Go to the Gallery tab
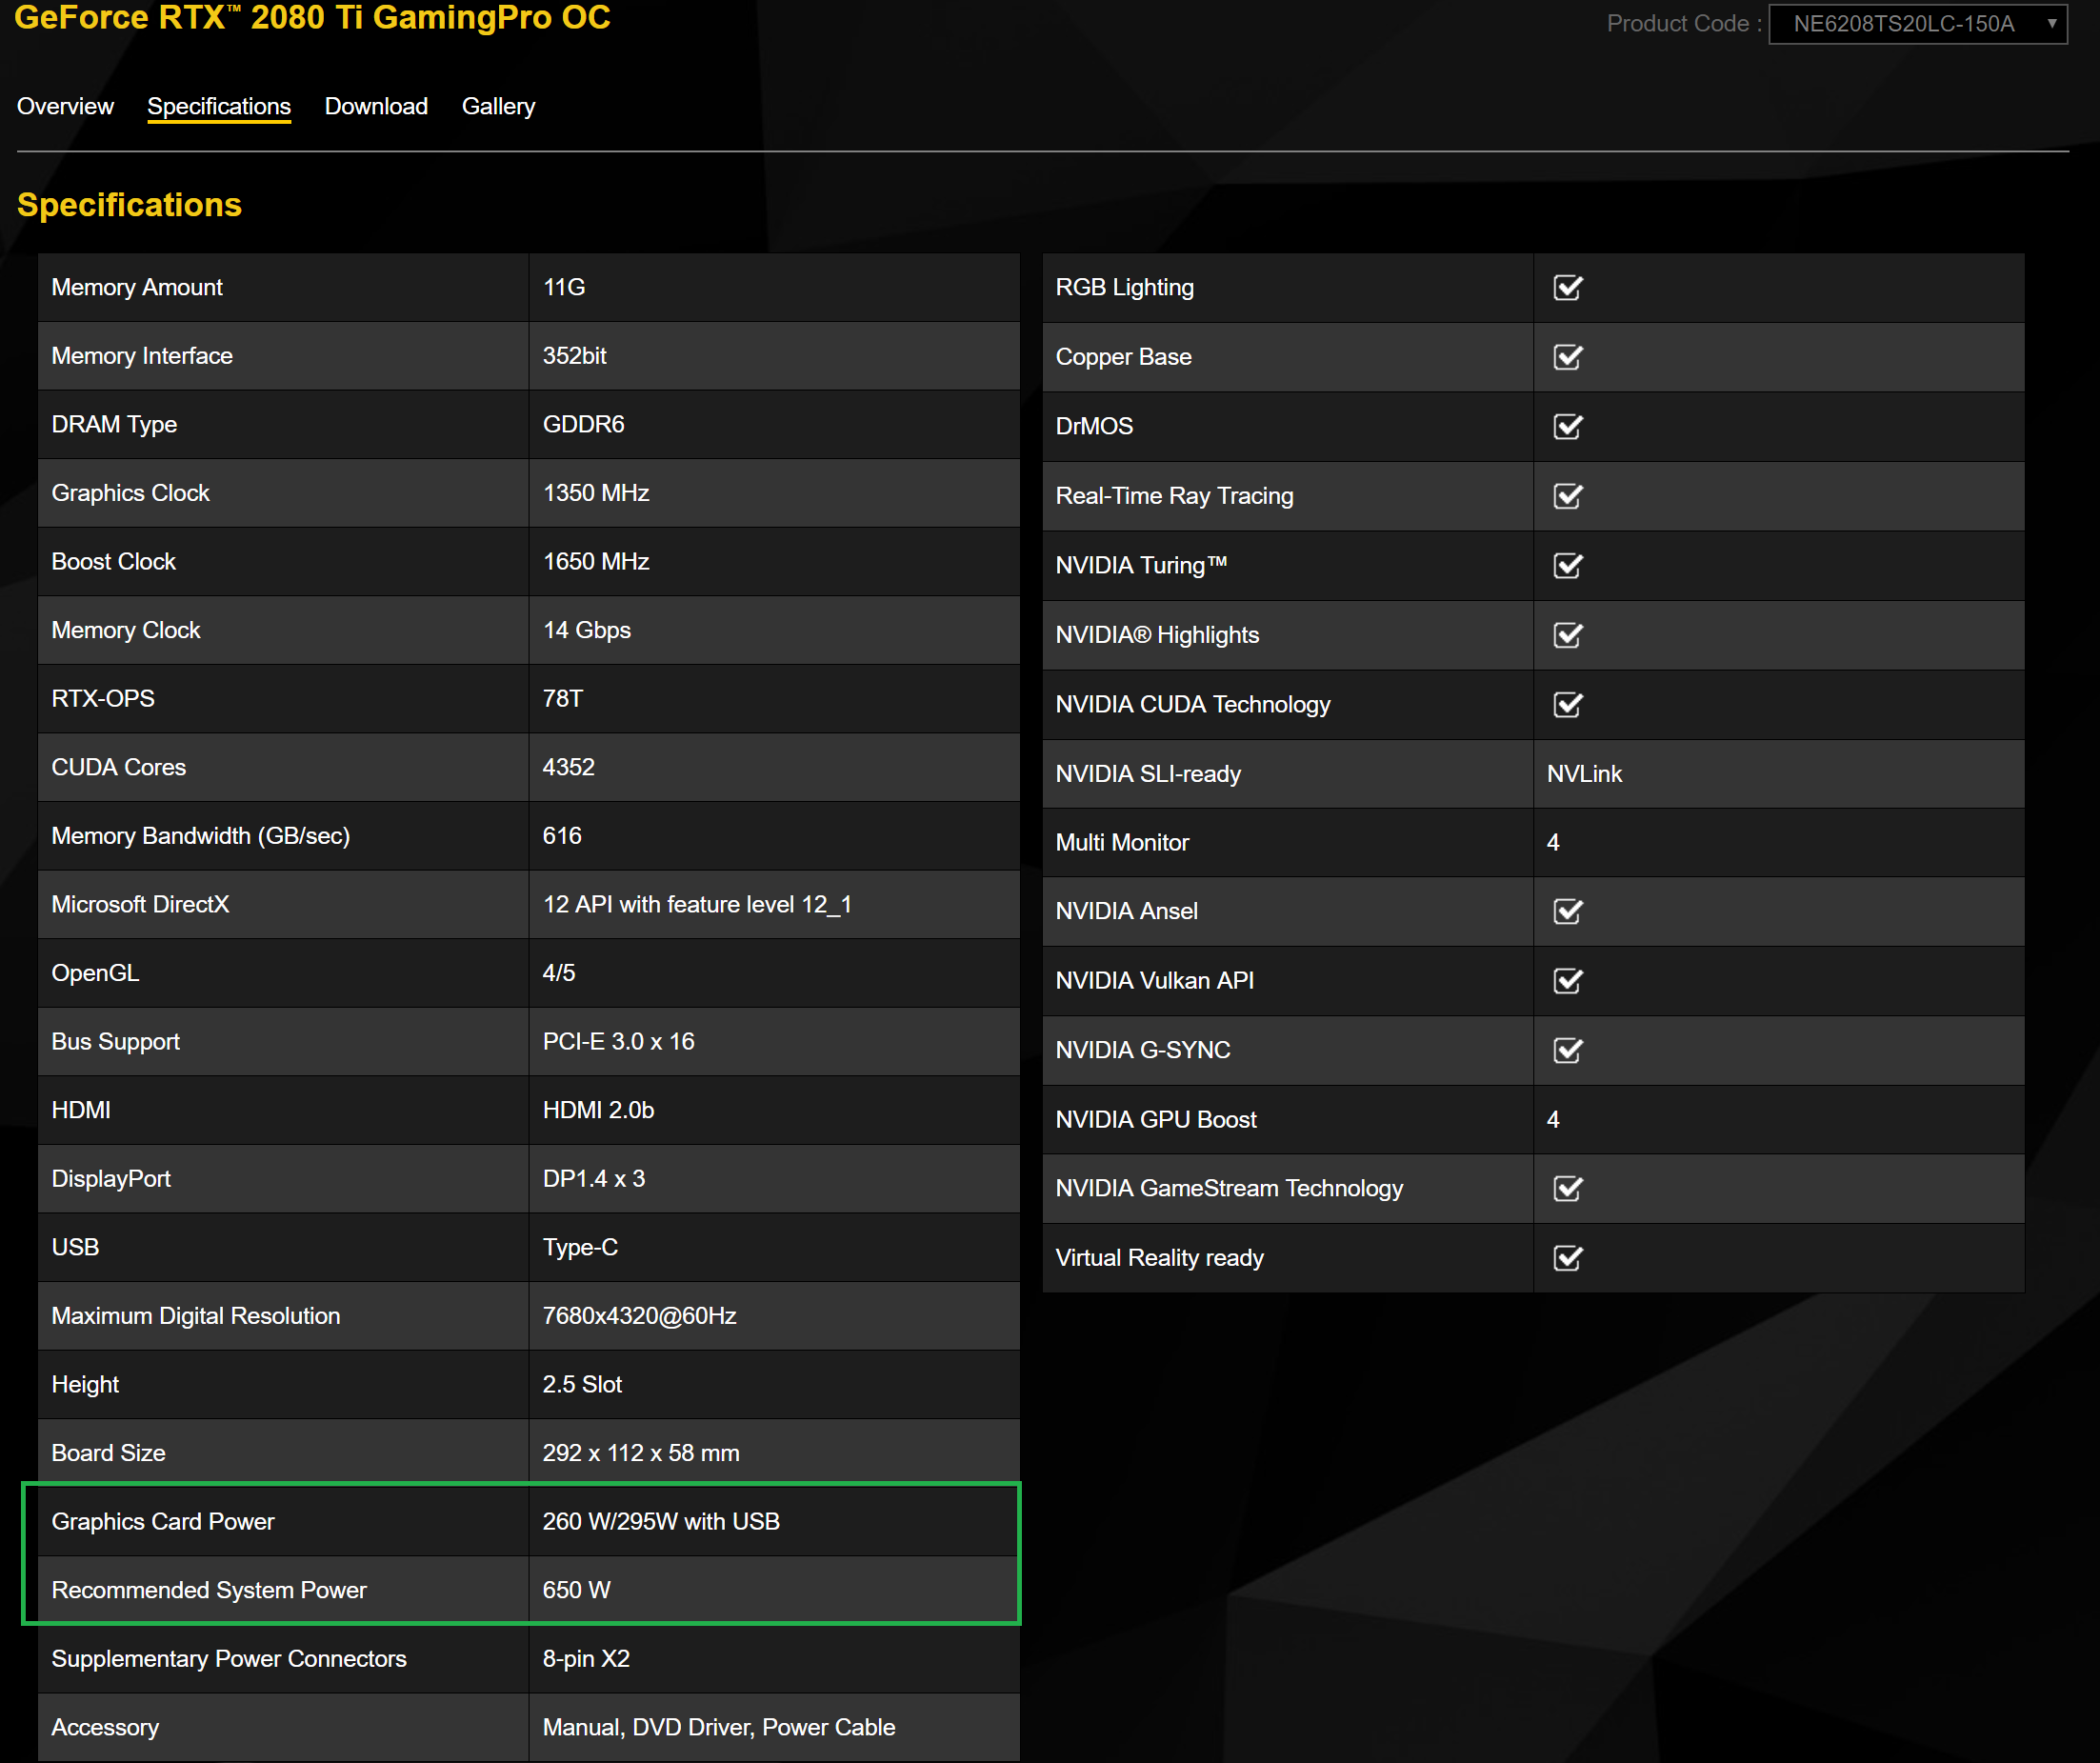The width and height of the screenshot is (2100, 1763). click(498, 106)
